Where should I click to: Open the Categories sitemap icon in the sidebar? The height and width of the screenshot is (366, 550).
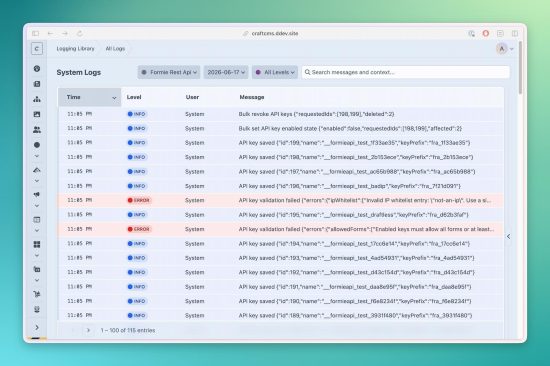[37, 99]
